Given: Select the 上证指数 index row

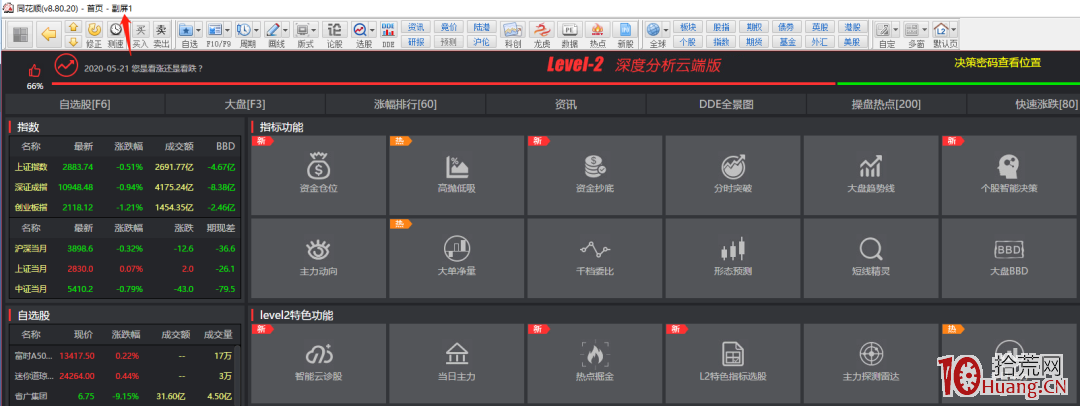Looking at the screenshot, I should pyautogui.click(x=125, y=167).
